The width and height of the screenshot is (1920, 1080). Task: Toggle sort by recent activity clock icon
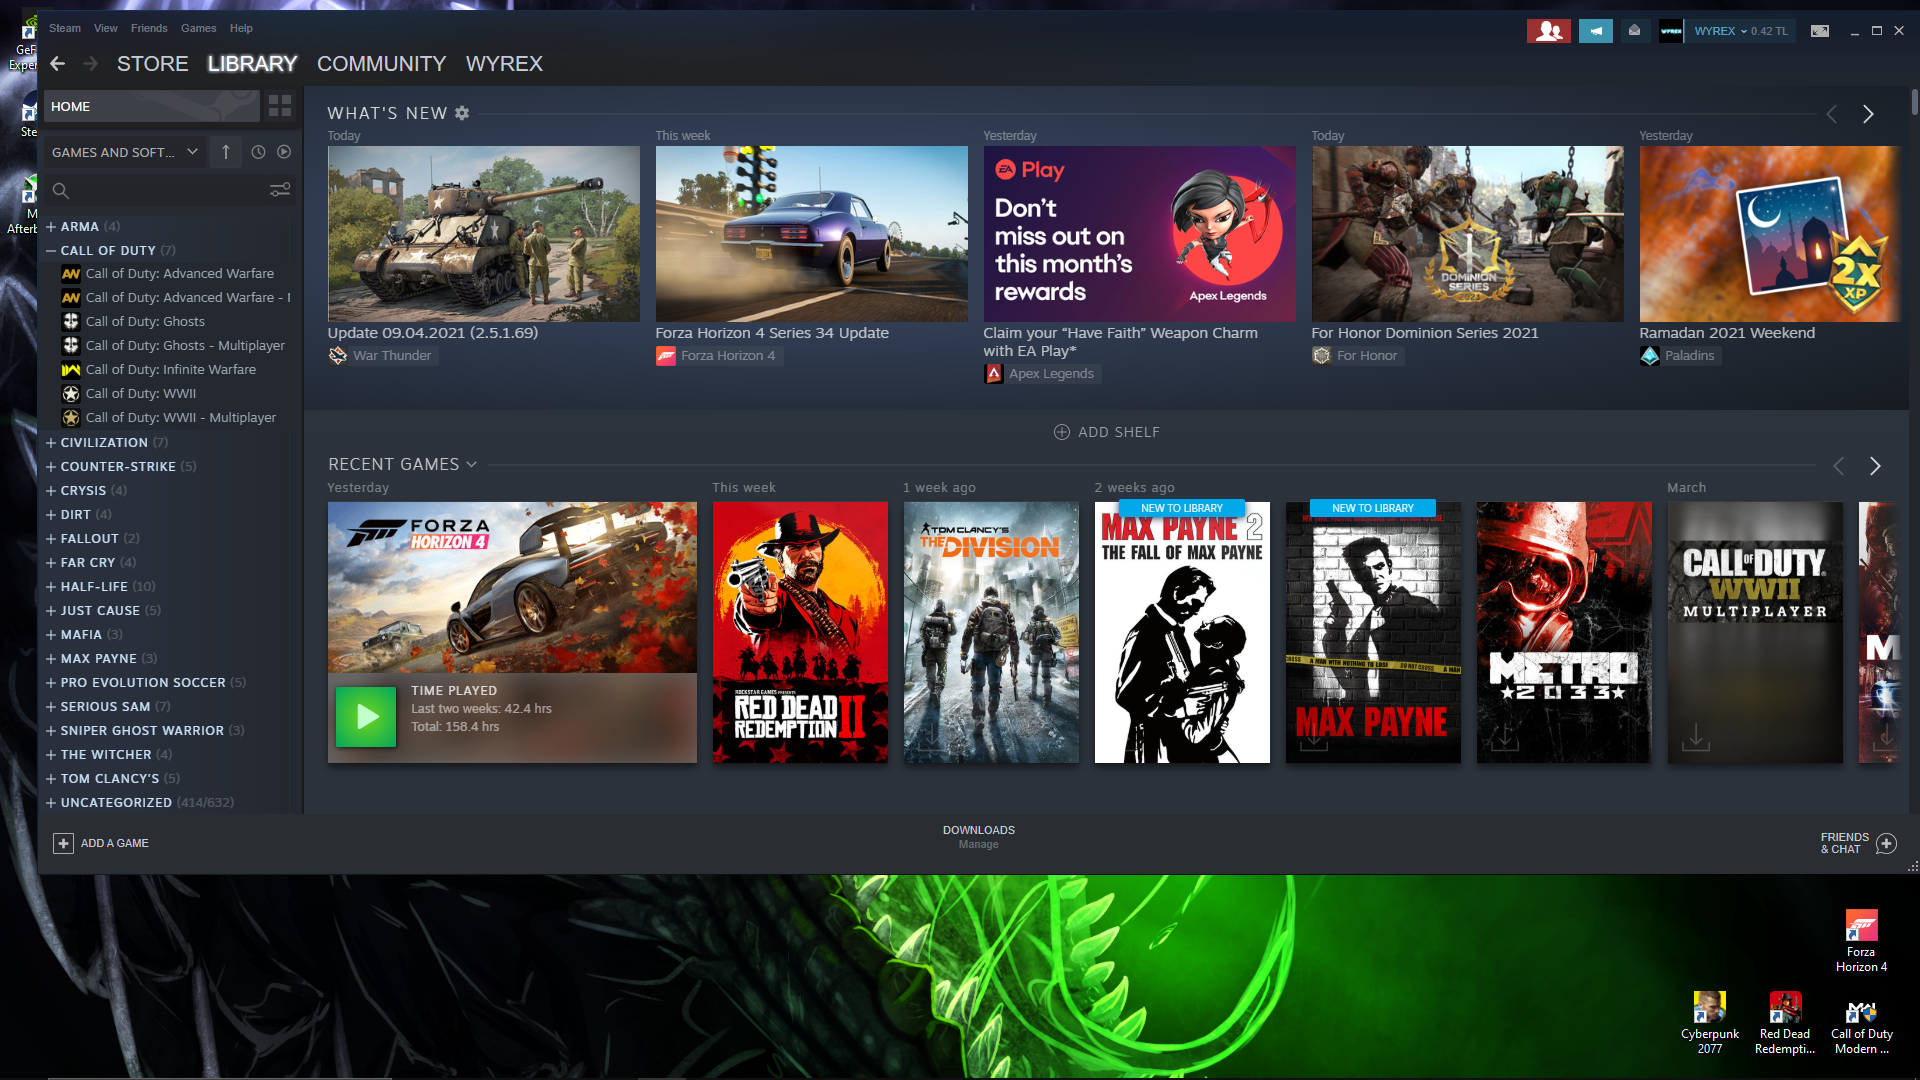pyautogui.click(x=258, y=152)
